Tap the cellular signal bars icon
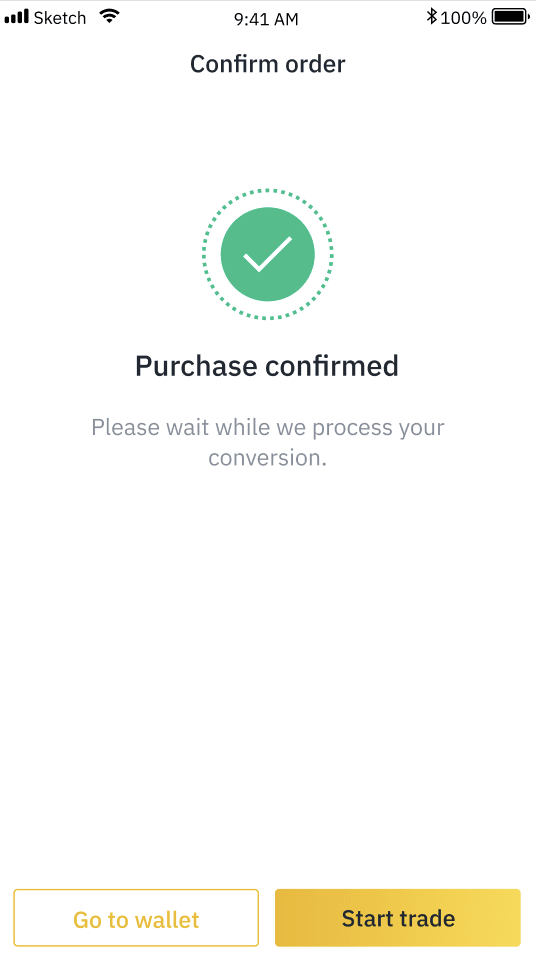Image resolution: width=536 pixels, height=958 pixels. 17,17
